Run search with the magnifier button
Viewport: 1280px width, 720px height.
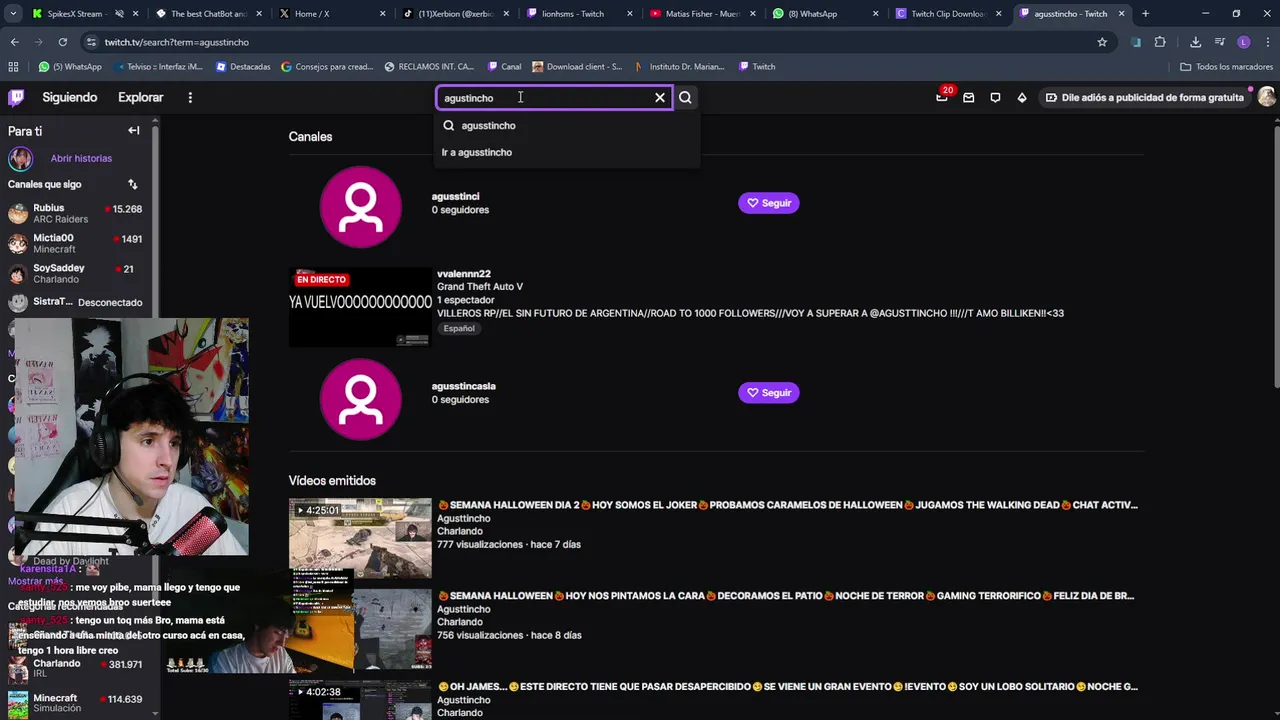point(685,97)
